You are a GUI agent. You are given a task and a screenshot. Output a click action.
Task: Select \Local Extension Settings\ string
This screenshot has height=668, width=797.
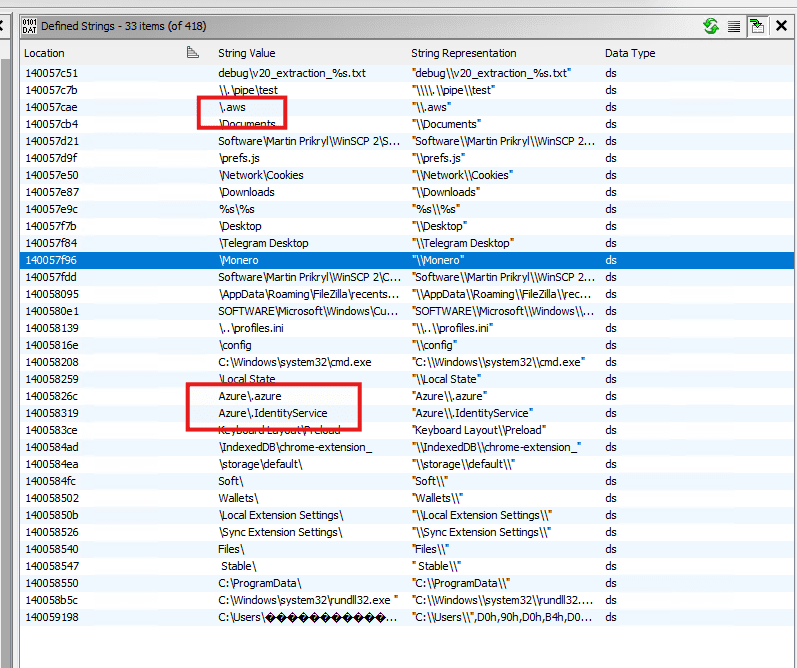pos(281,515)
